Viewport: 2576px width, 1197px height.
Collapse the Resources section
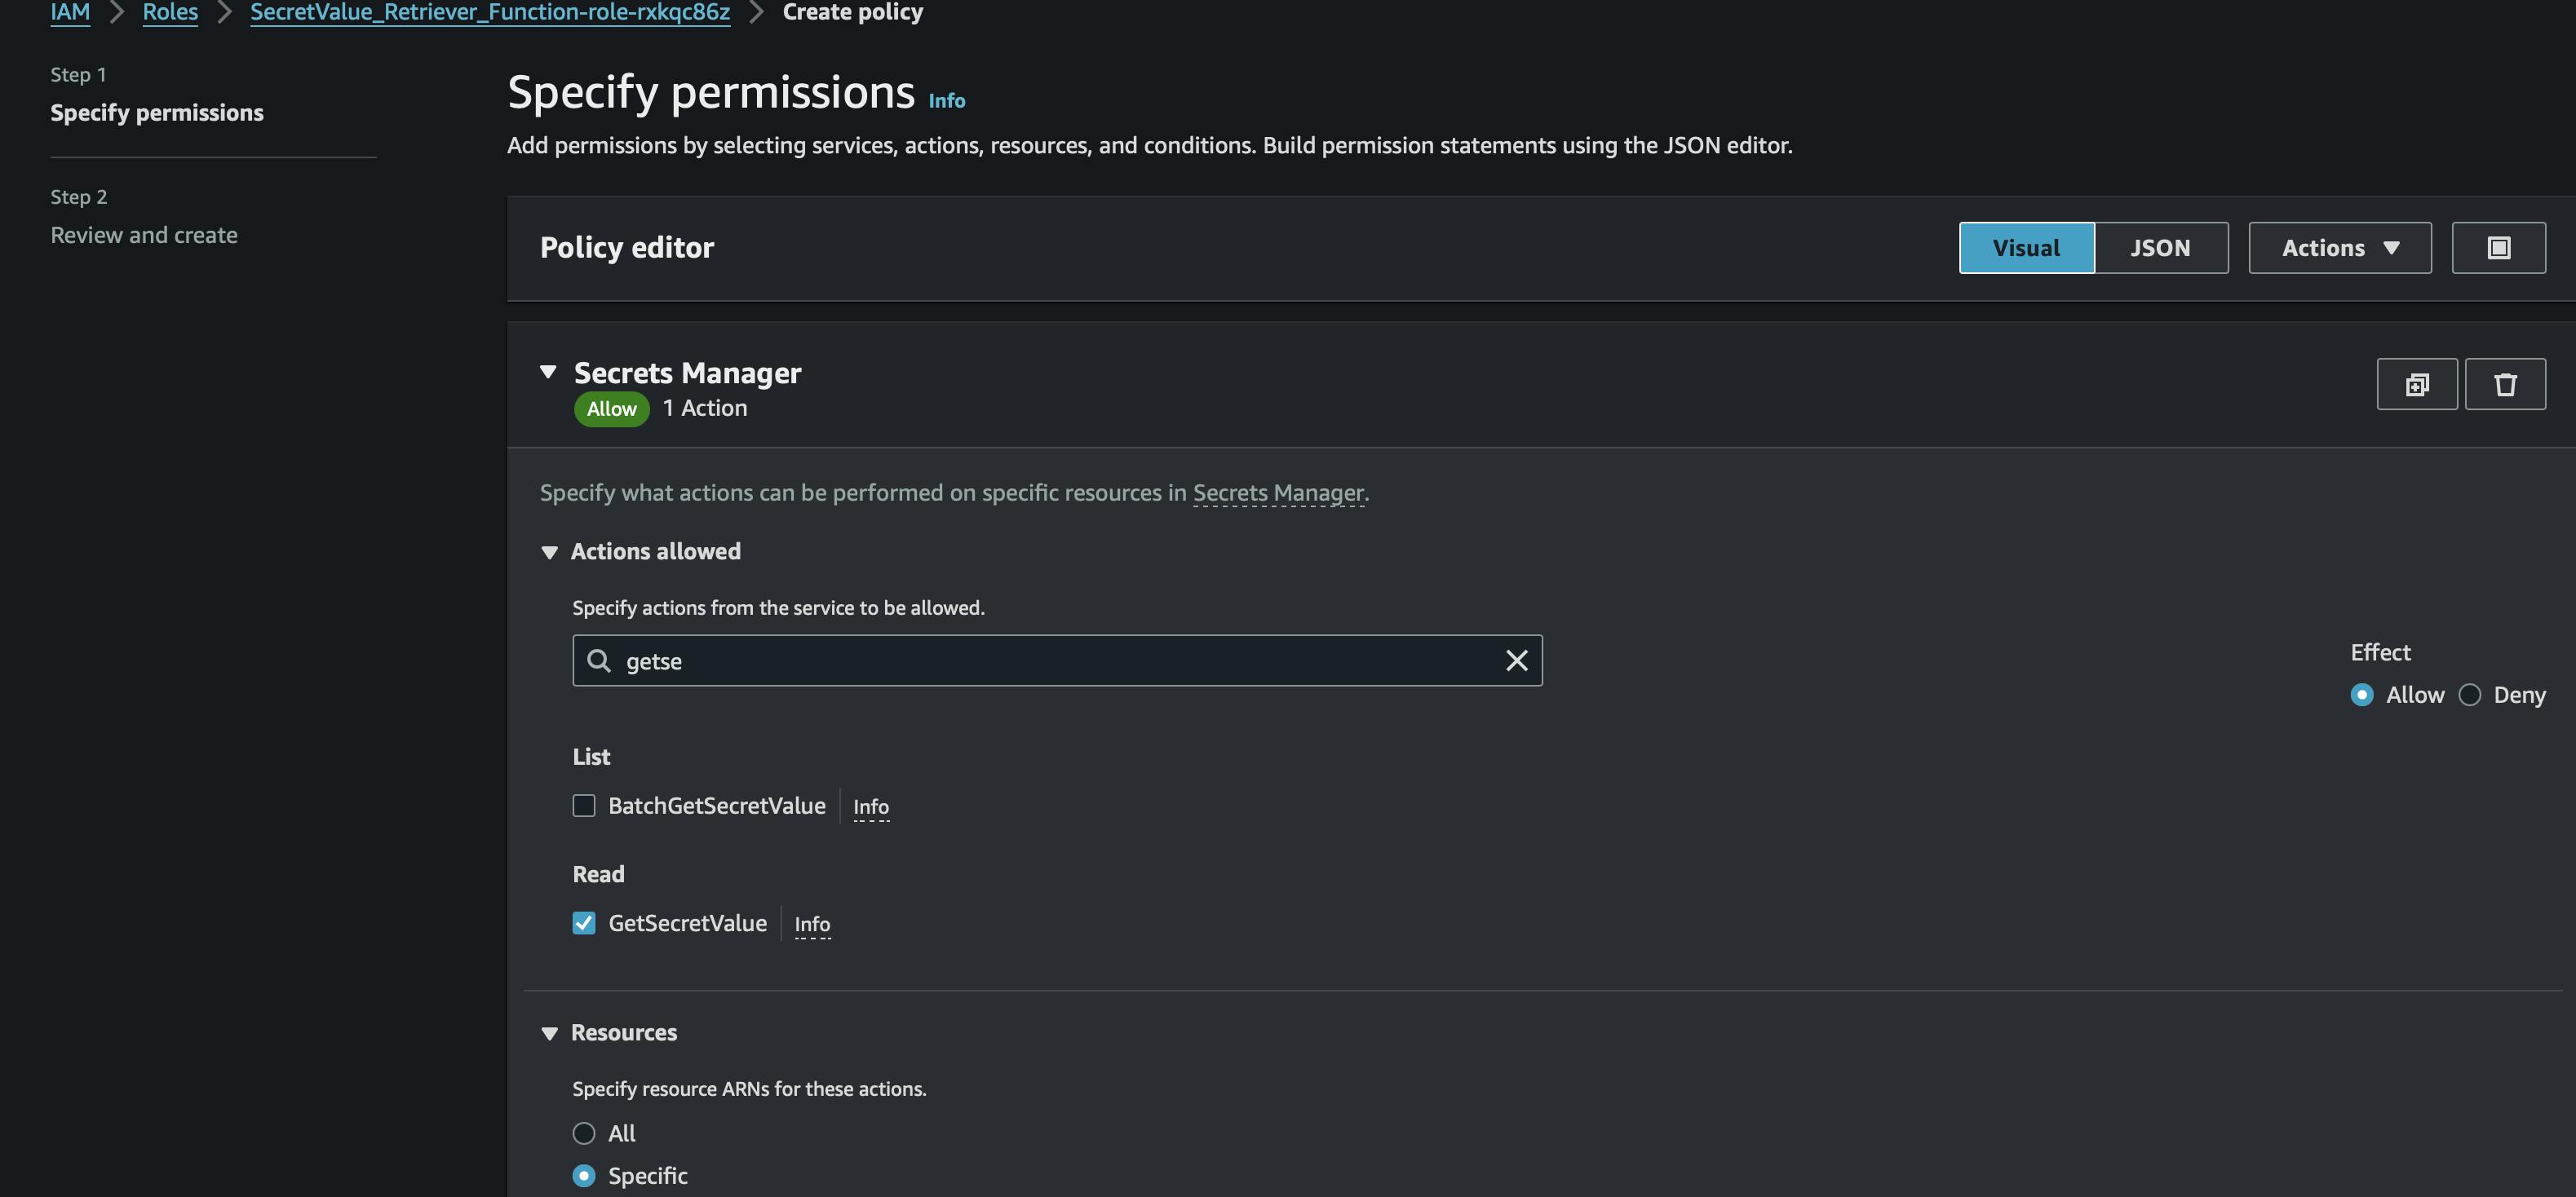pyautogui.click(x=549, y=1033)
